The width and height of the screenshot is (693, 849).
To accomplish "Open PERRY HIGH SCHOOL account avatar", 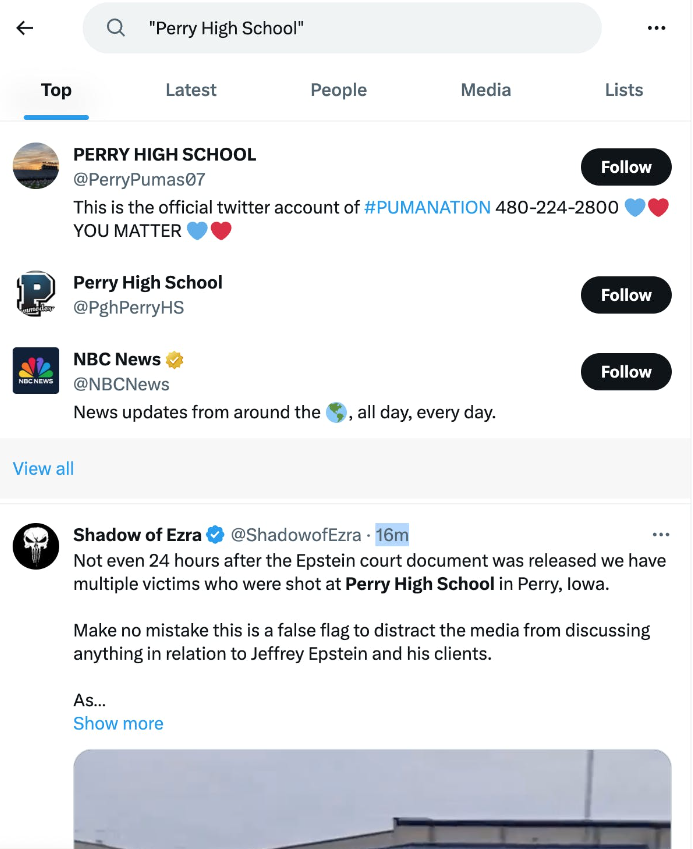I will click(x=36, y=166).
